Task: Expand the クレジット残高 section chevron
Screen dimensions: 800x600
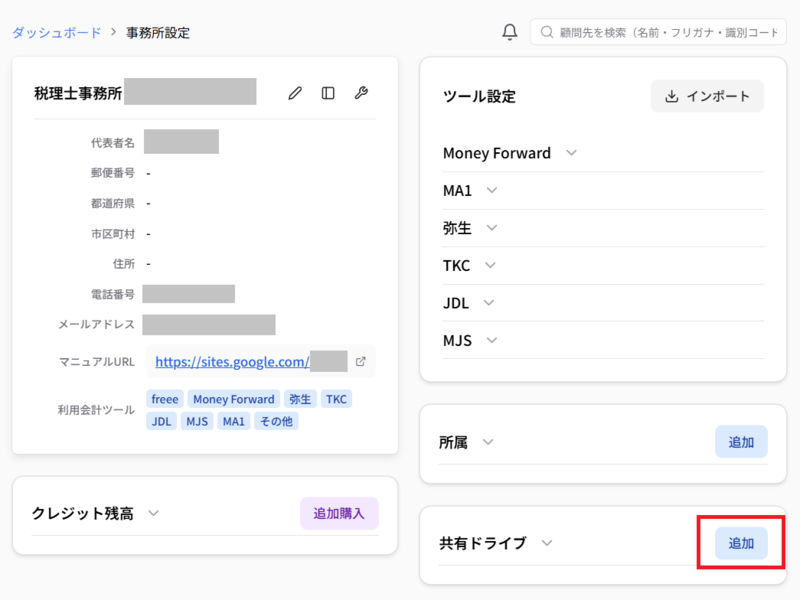Action: click(x=154, y=513)
